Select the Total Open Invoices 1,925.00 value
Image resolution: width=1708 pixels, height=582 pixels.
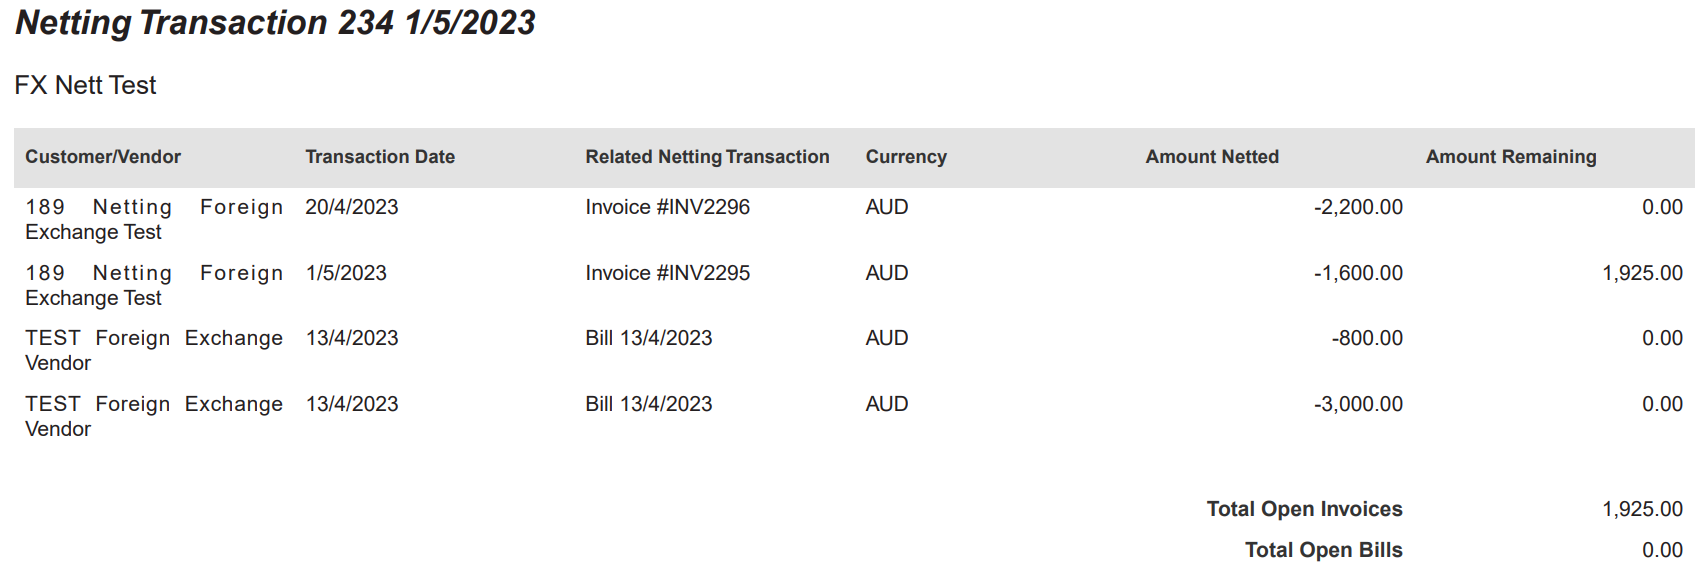(1642, 509)
